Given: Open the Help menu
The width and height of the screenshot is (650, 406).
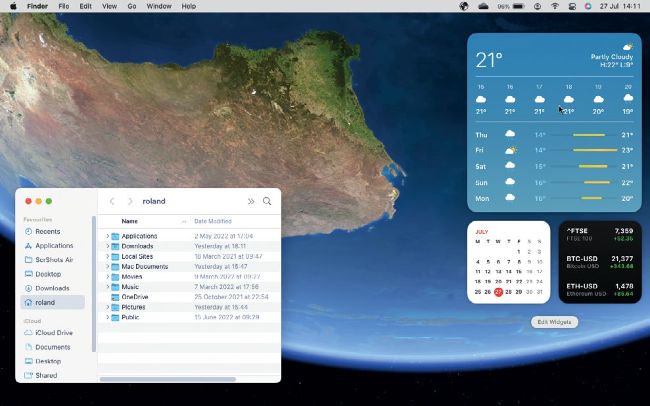Looking at the screenshot, I should [189, 6].
